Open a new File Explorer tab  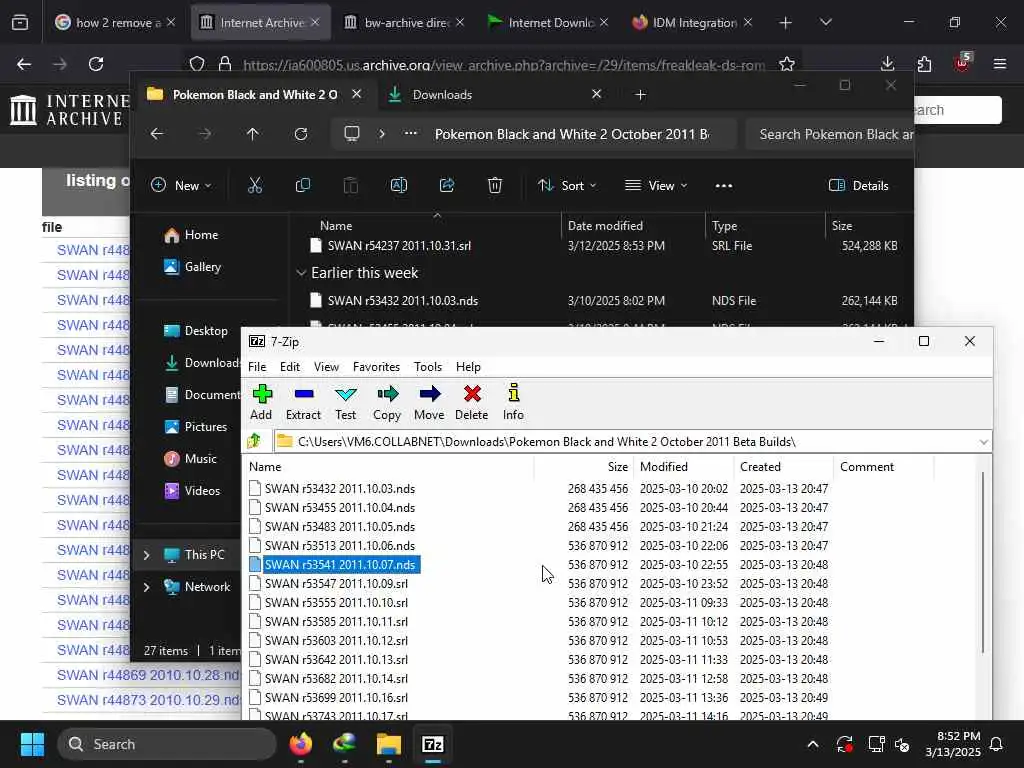[x=641, y=95]
